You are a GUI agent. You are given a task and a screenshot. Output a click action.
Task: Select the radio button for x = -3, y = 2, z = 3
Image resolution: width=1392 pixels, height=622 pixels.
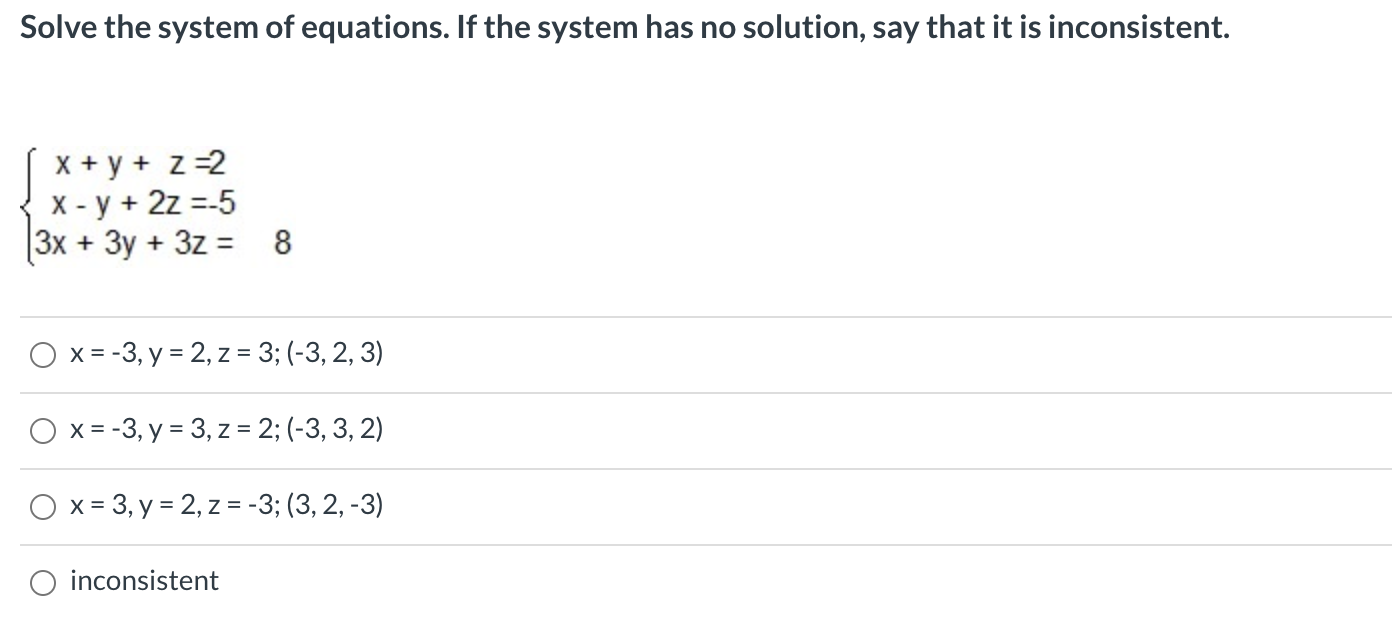[42, 353]
